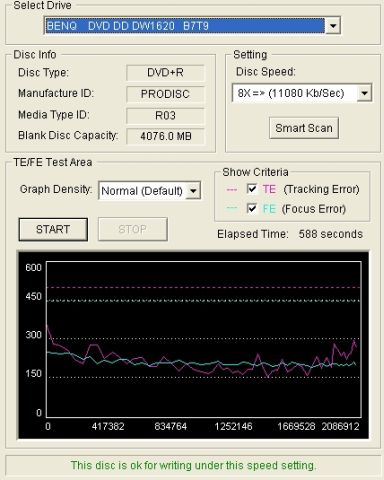
Task: Click the selected BENQ DVD DD DW1620 drive text
Action: point(127,26)
